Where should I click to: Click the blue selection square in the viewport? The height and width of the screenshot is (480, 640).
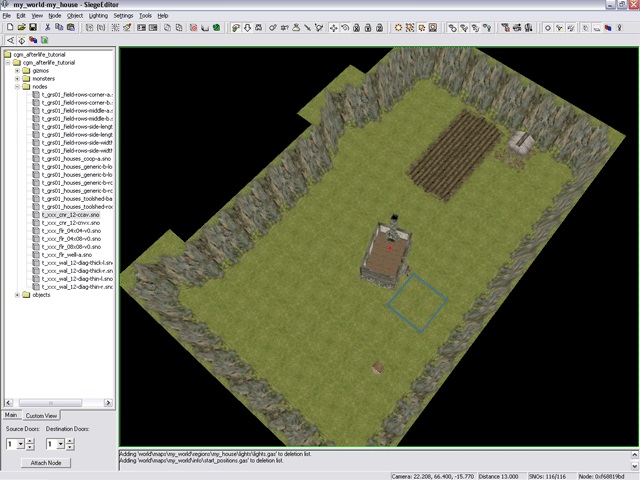[417, 303]
